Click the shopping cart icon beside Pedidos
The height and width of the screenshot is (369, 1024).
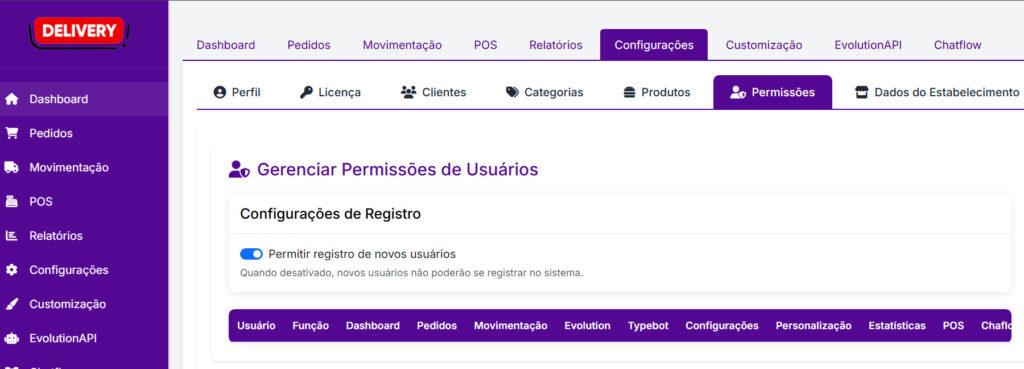tap(11, 133)
